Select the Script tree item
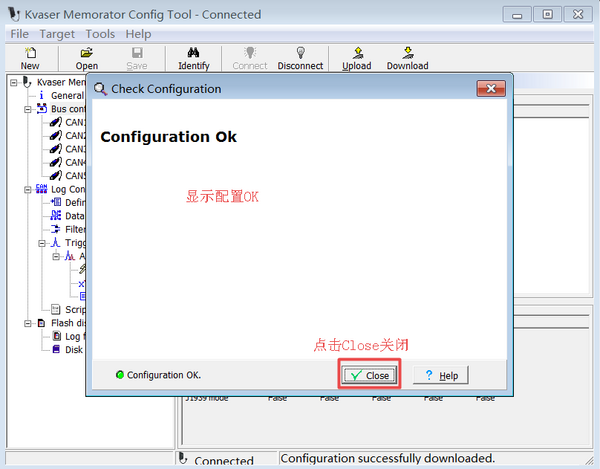 coord(75,309)
